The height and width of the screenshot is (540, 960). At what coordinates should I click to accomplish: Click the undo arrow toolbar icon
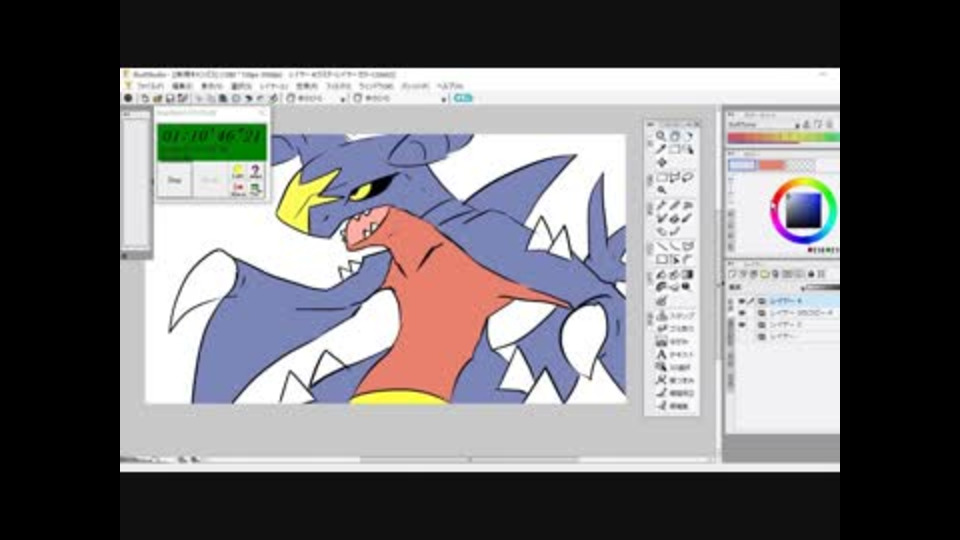(249, 98)
